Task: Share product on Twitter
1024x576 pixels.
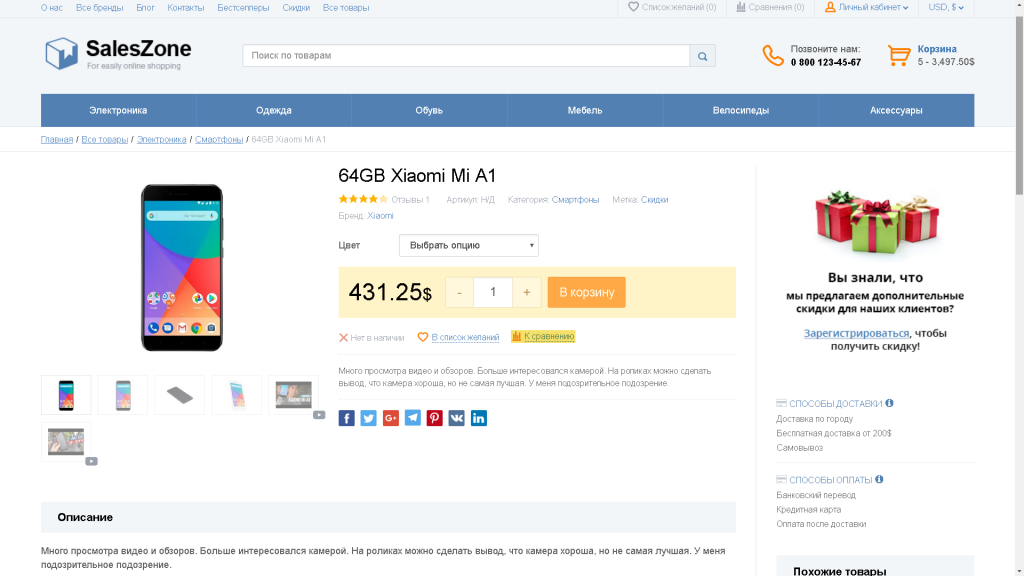Action: tap(368, 418)
